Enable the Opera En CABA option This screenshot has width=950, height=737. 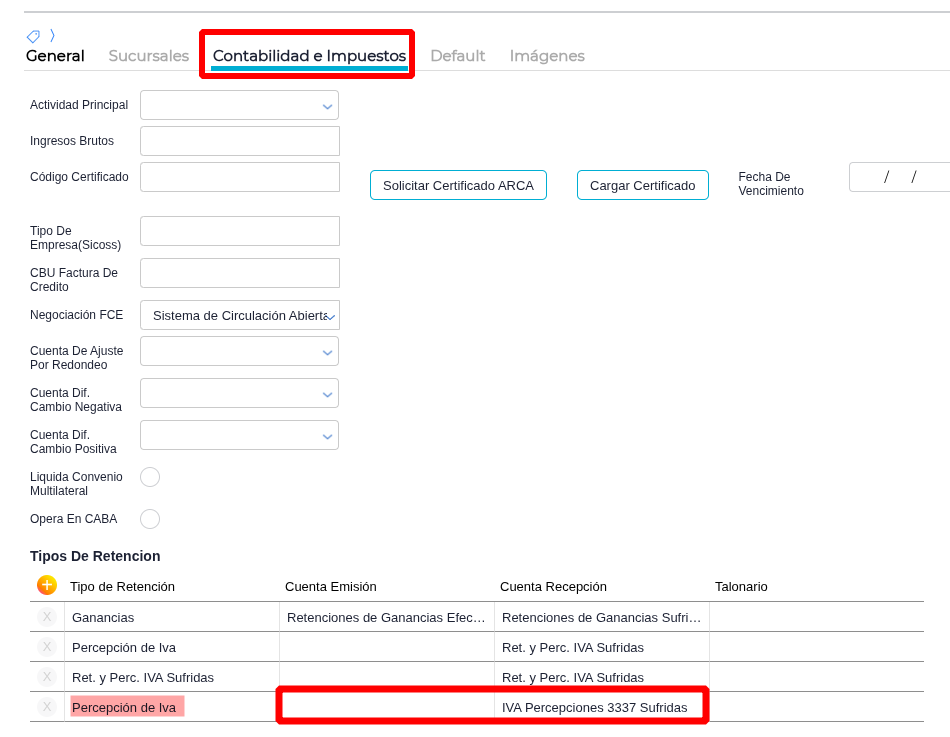pos(150,519)
